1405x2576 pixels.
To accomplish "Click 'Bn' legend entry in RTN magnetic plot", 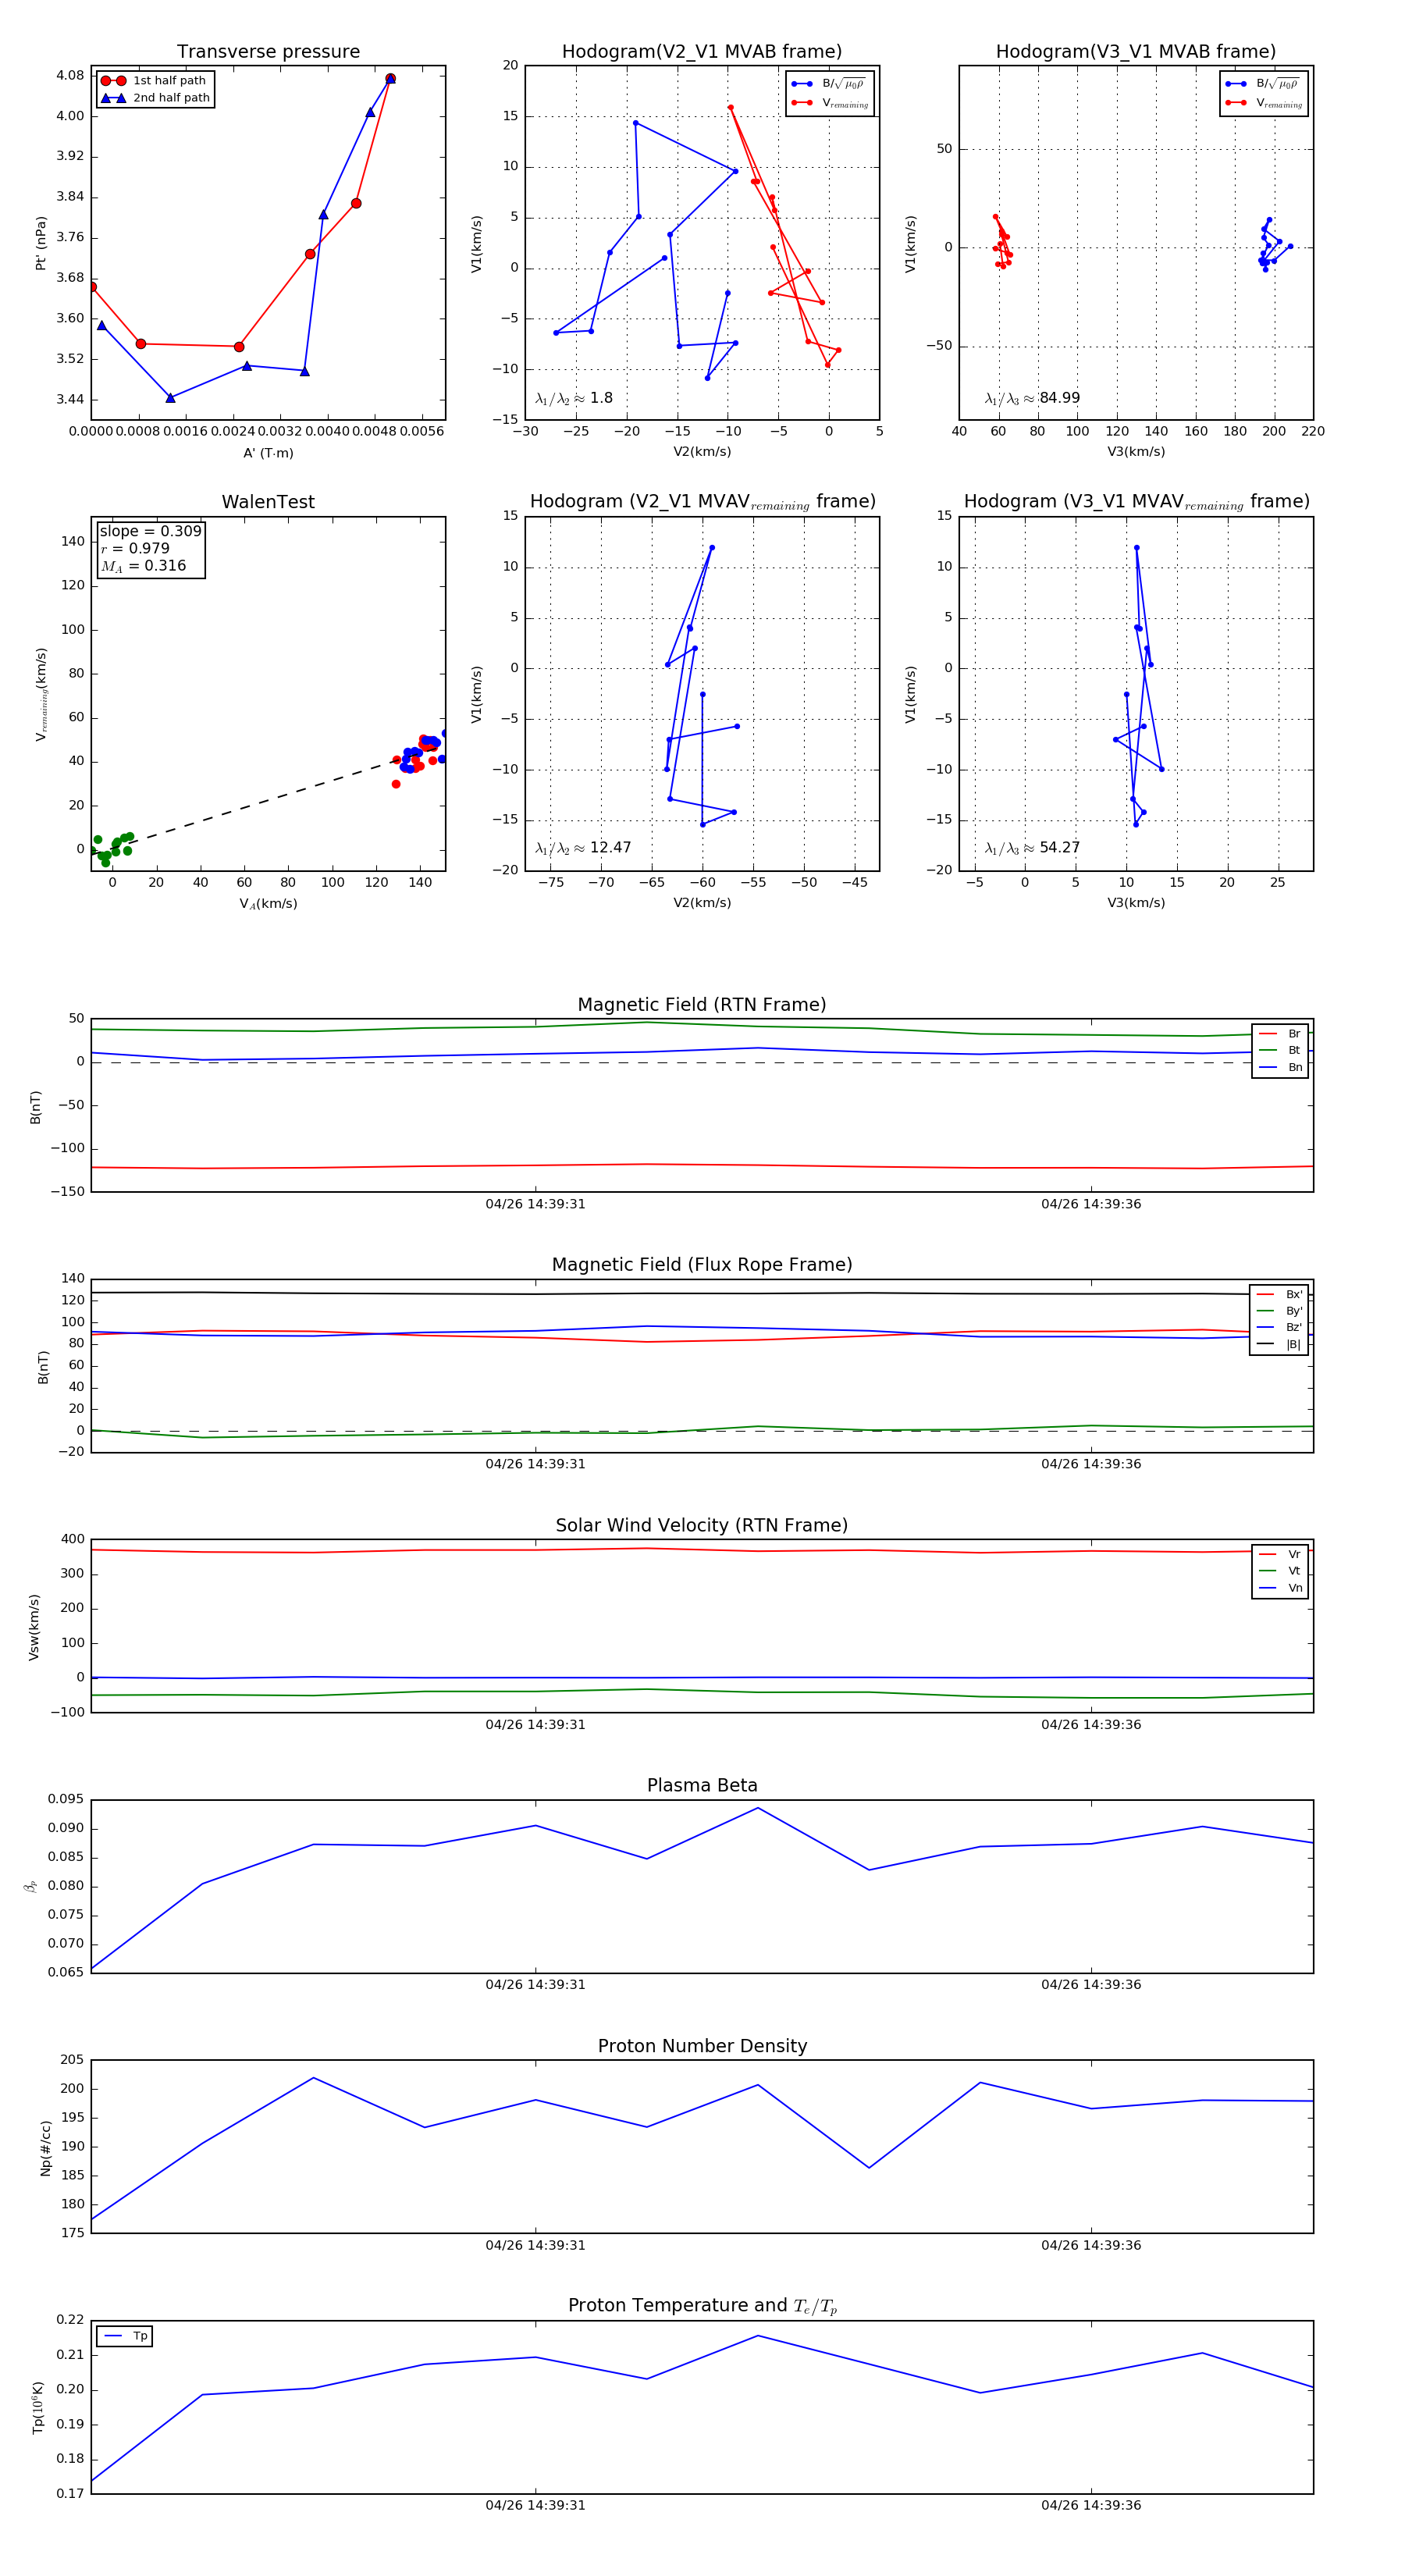I will (1280, 1067).
